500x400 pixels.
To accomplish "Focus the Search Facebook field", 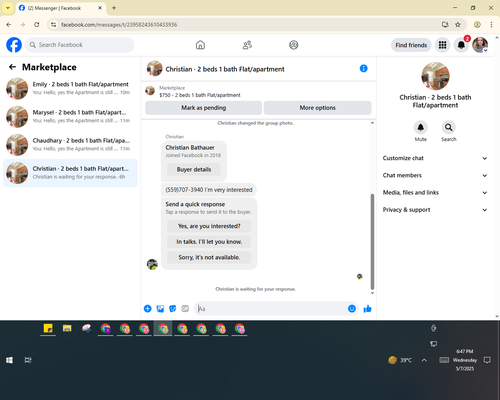I will pyautogui.click(x=80, y=45).
